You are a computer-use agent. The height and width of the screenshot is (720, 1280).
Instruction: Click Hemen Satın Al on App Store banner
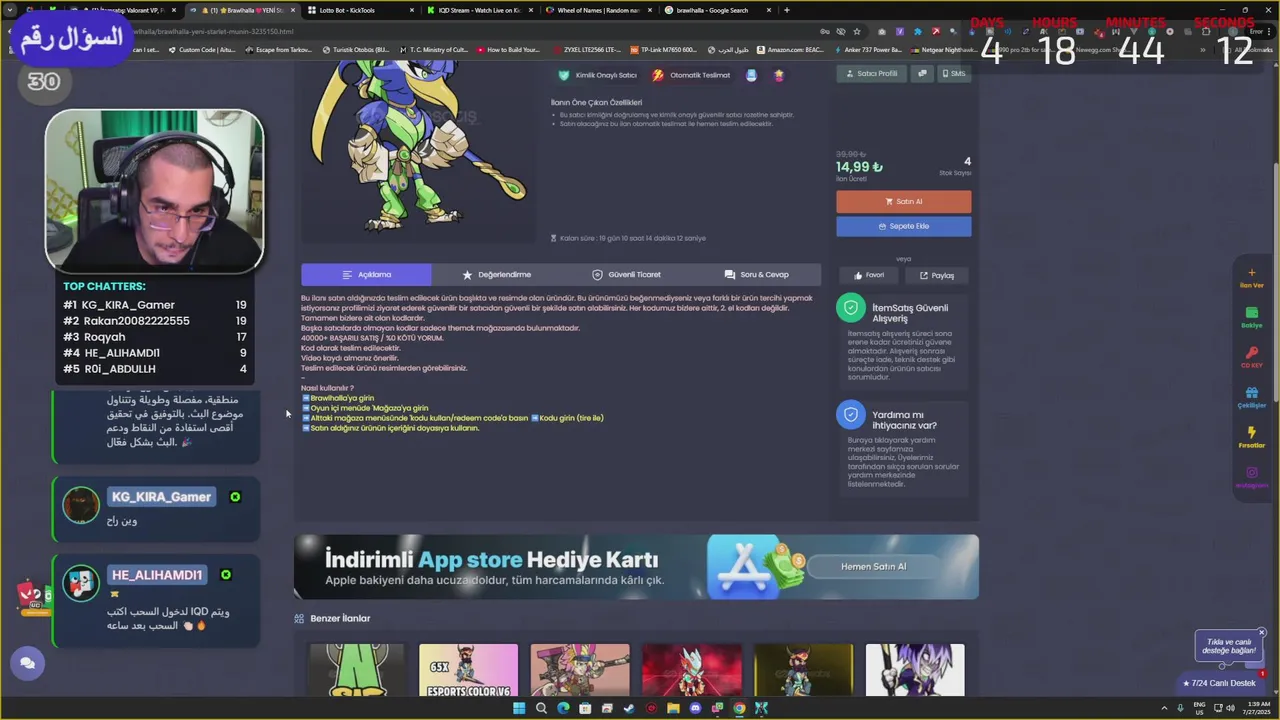[x=873, y=566]
